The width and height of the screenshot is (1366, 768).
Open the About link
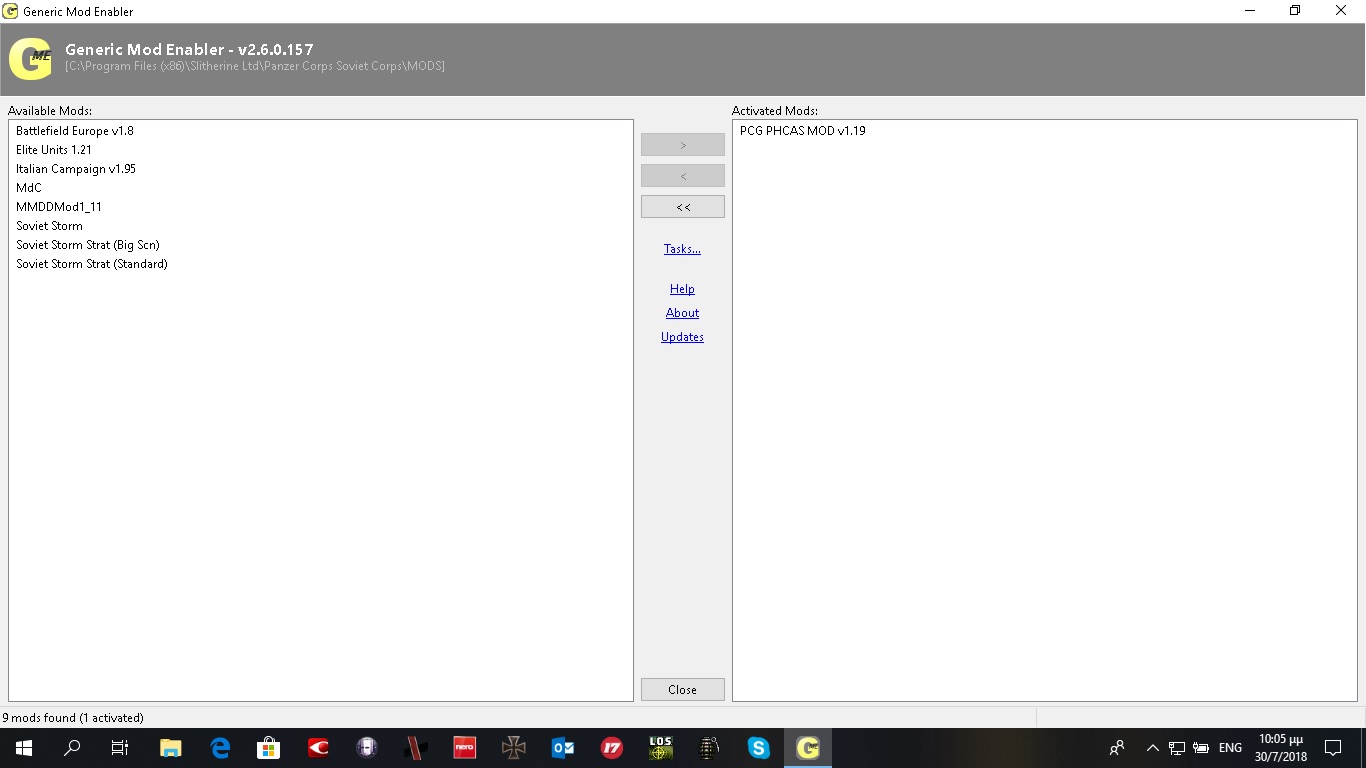[682, 313]
